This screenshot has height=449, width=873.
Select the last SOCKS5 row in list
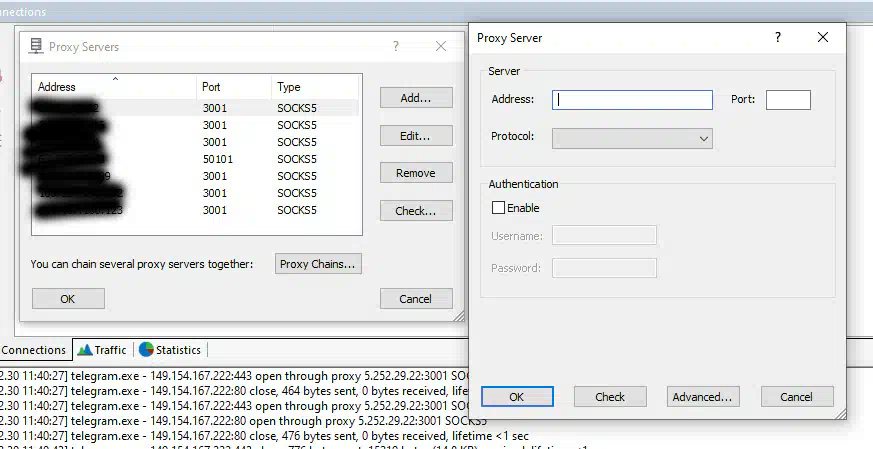(x=195, y=210)
